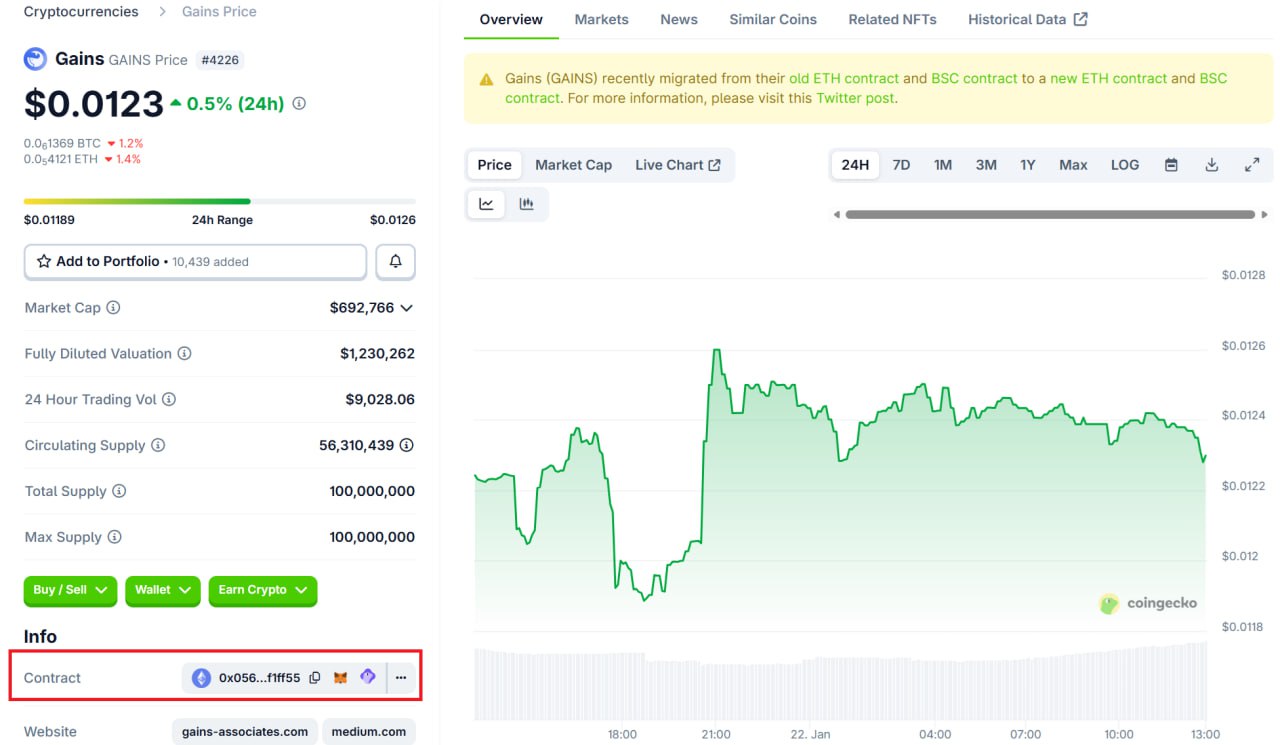Switch chart to Market Cap
1280x745 pixels.
(573, 165)
